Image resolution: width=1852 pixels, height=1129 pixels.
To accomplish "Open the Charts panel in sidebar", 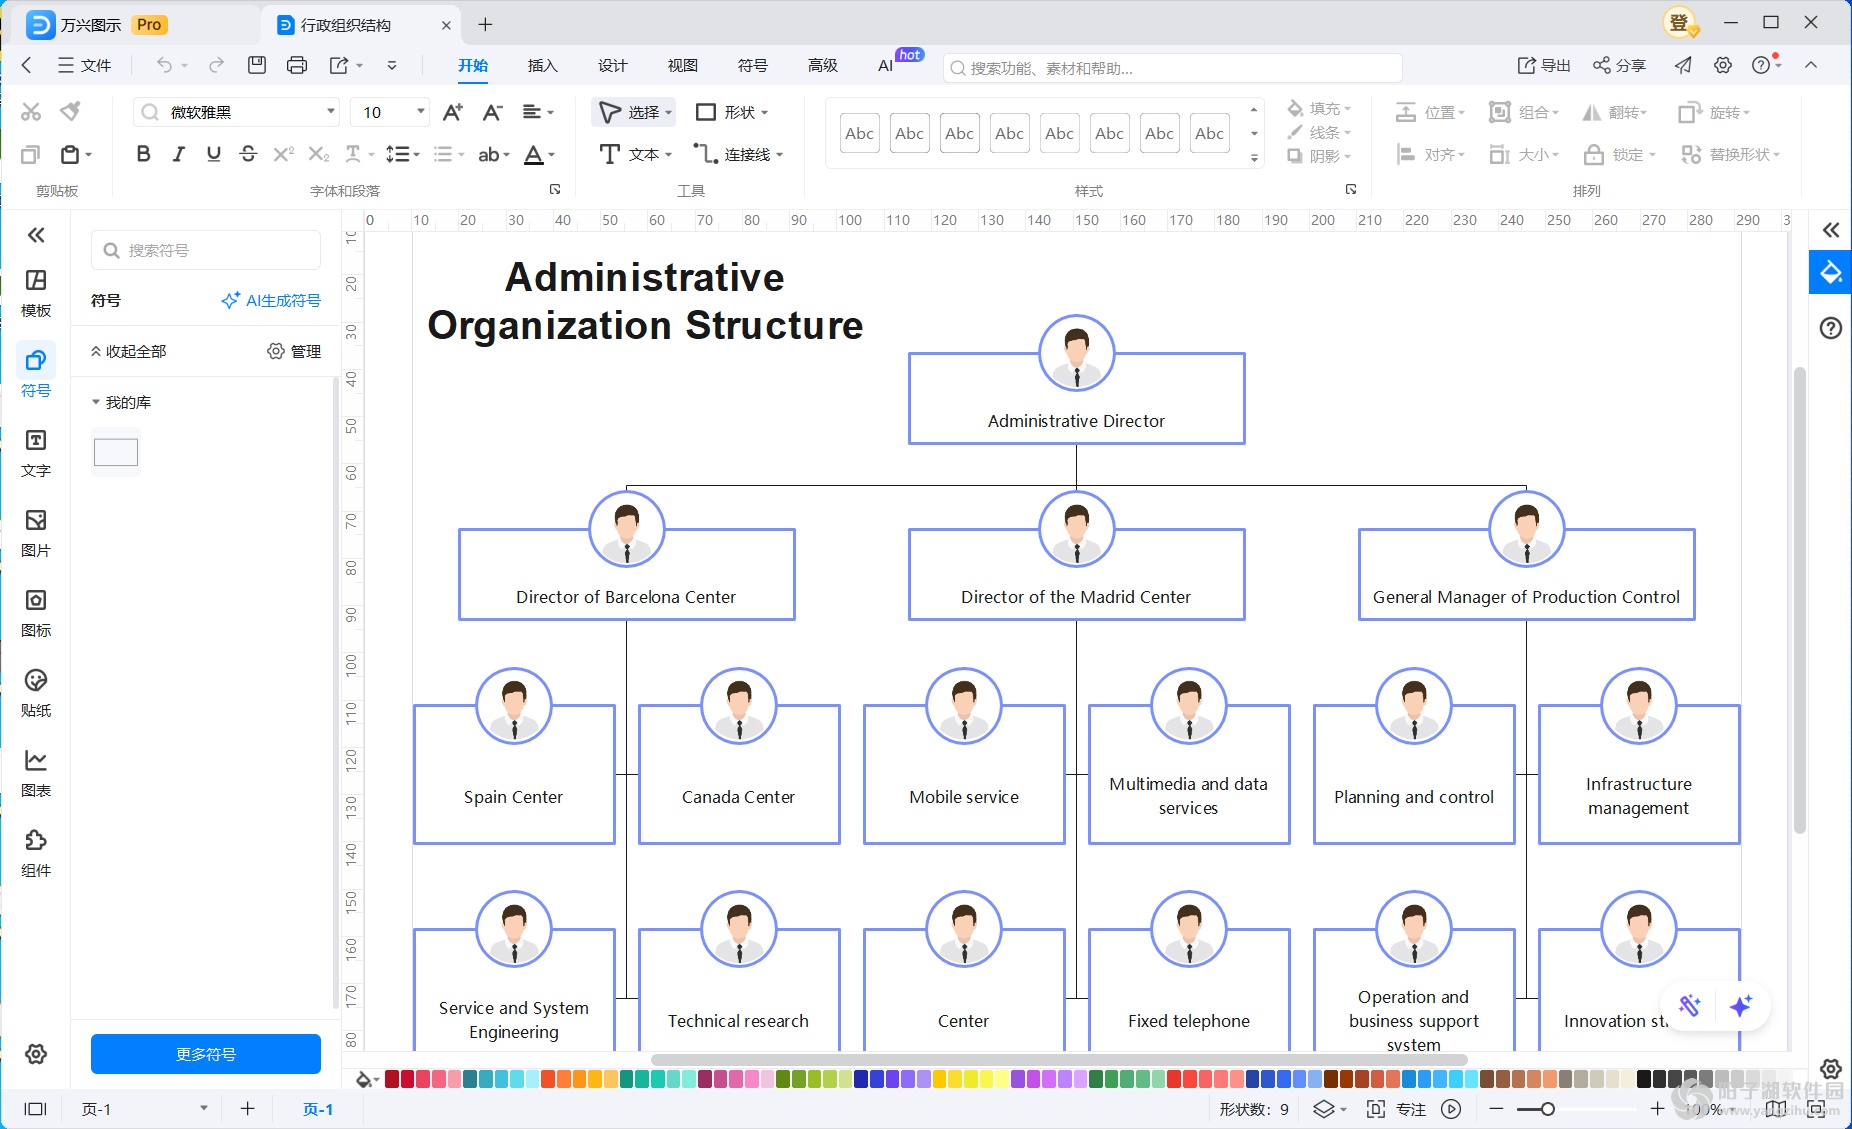I will tap(36, 772).
